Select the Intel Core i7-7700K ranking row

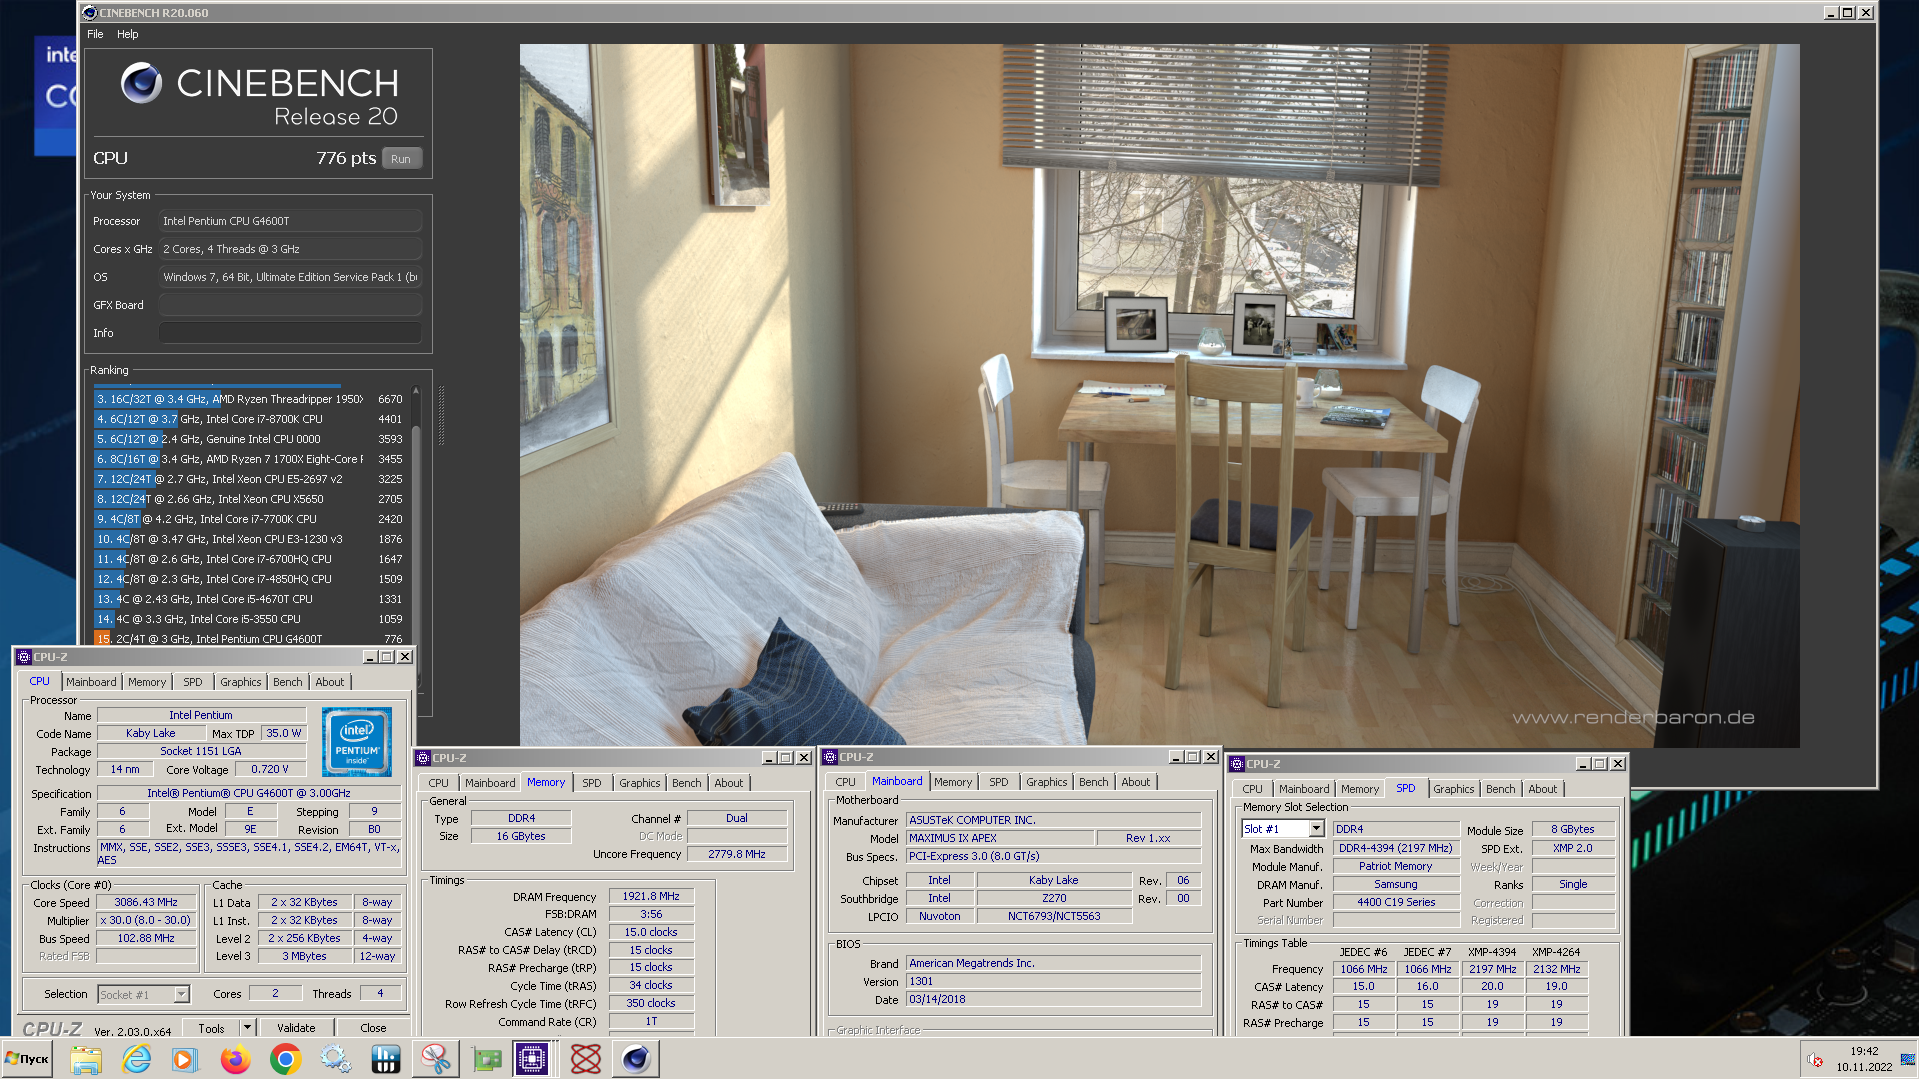pyautogui.click(x=249, y=519)
